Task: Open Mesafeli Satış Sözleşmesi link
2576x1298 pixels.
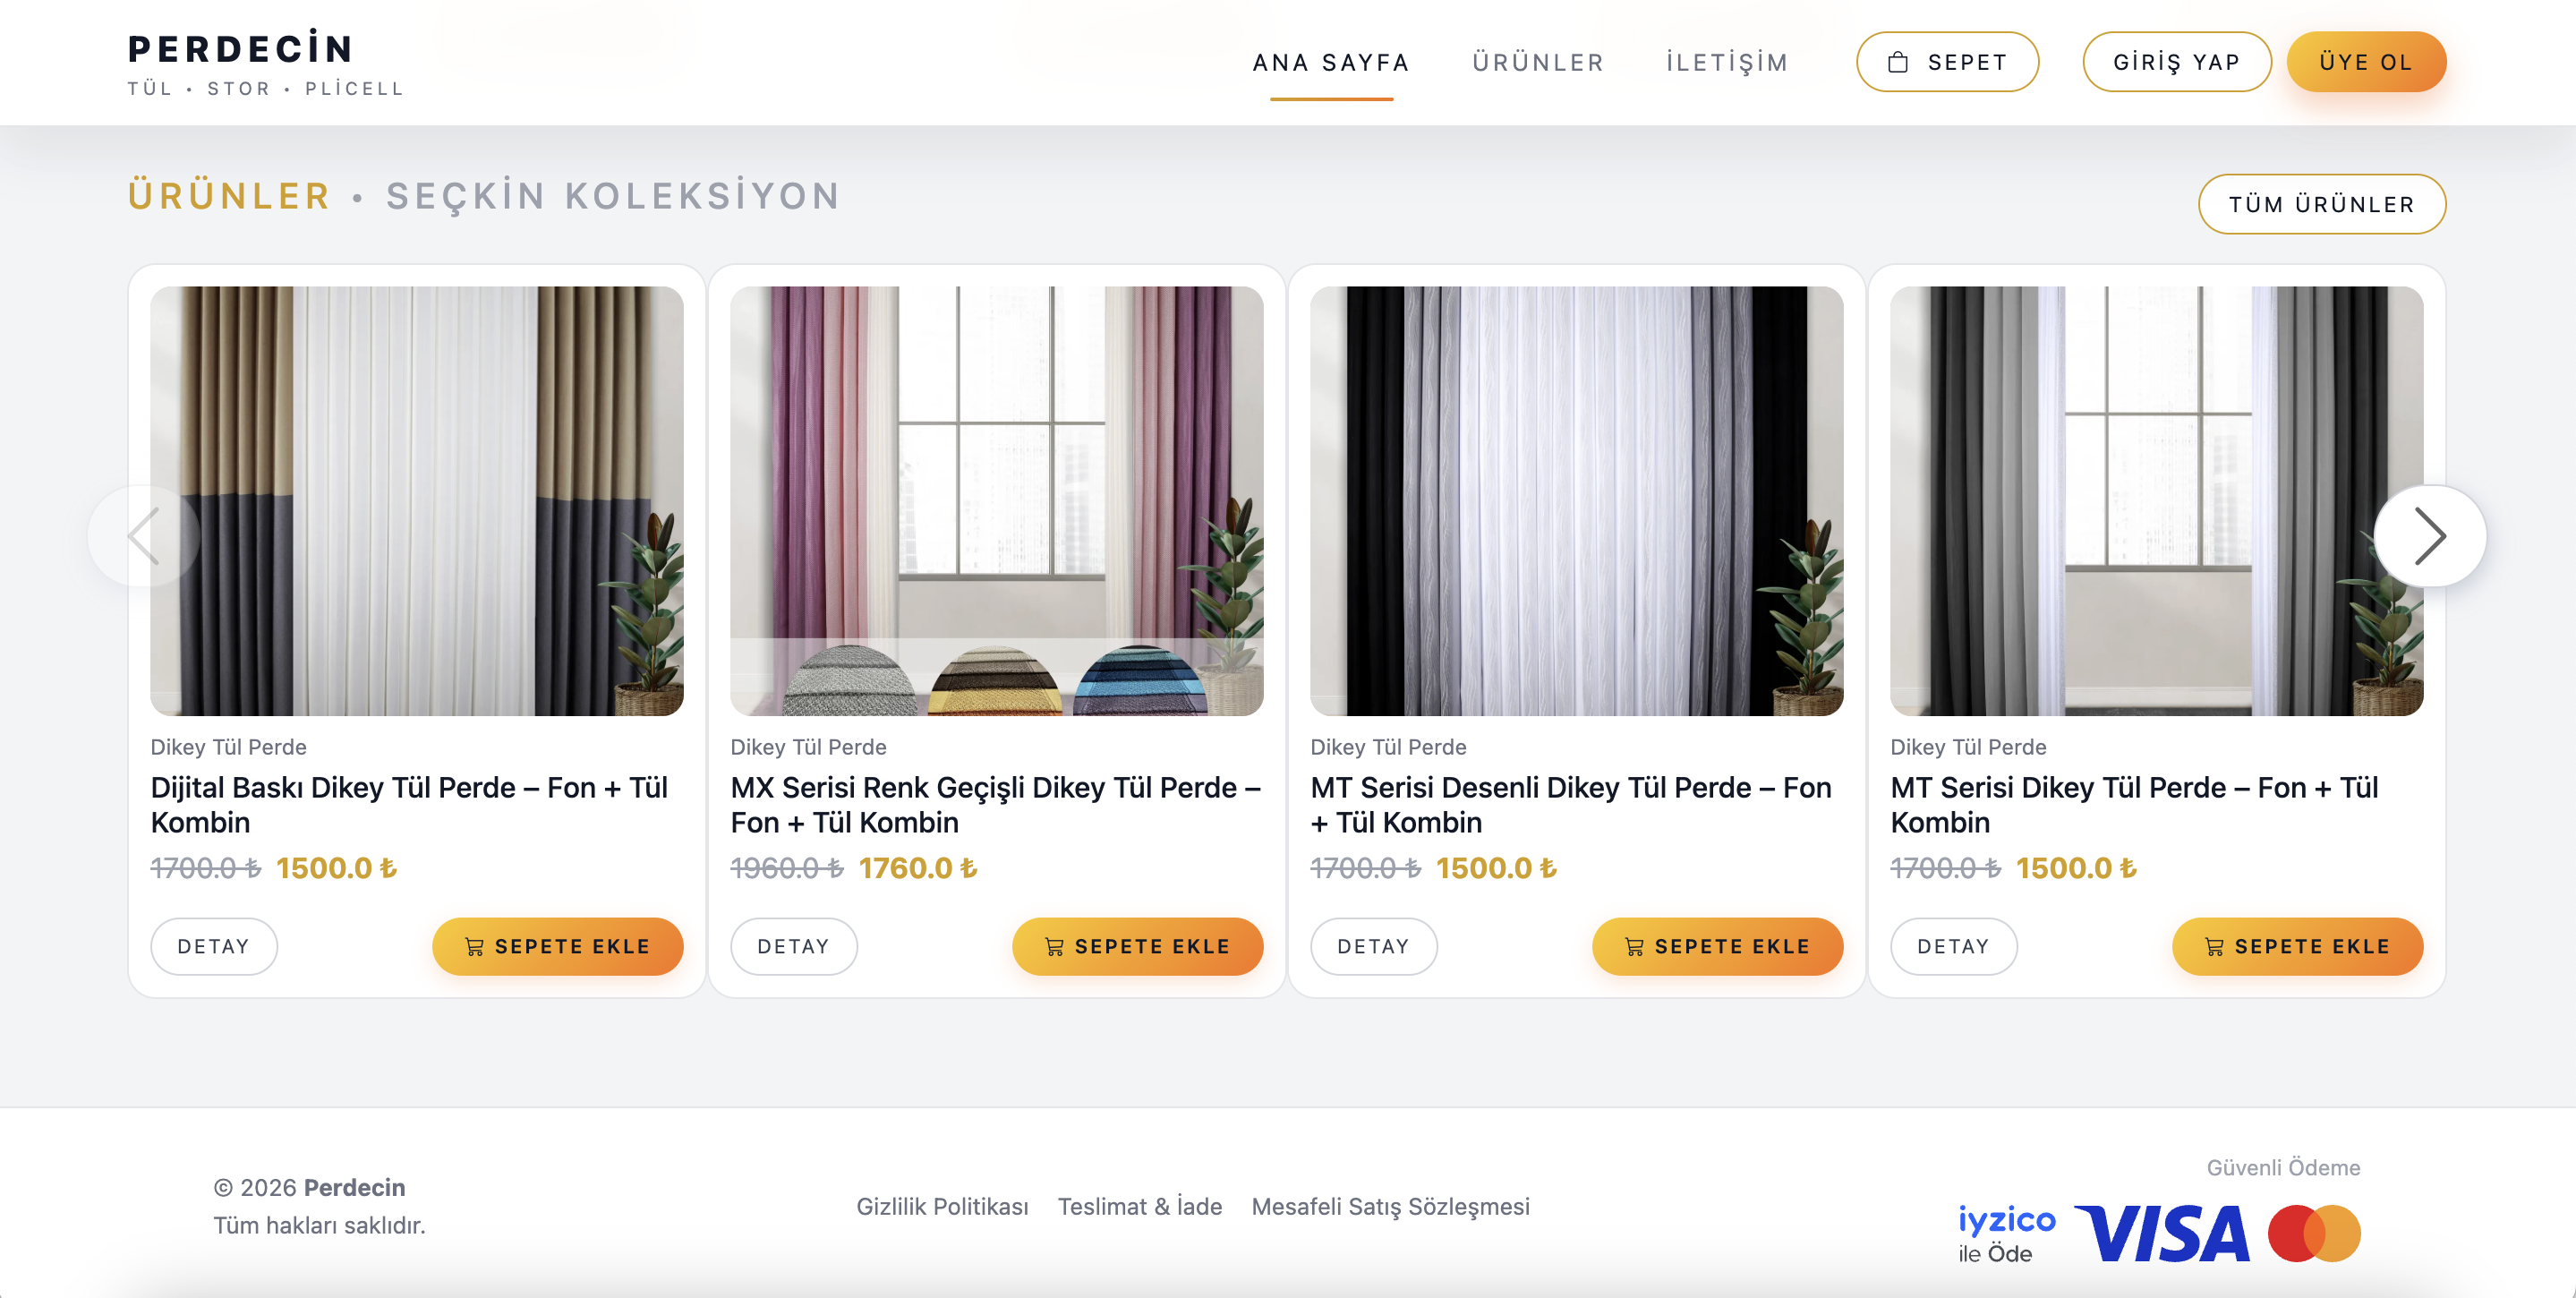Action: [1390, 1206]
